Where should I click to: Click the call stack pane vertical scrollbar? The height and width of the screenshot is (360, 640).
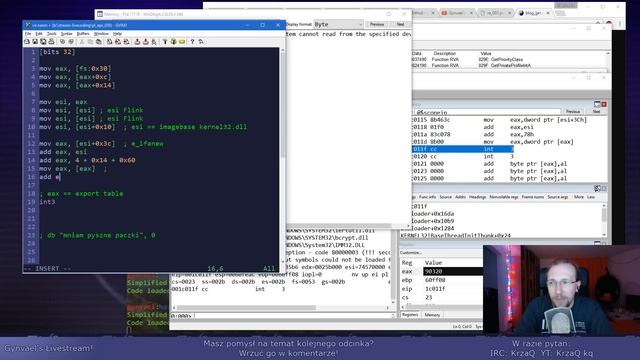[604, 219]
